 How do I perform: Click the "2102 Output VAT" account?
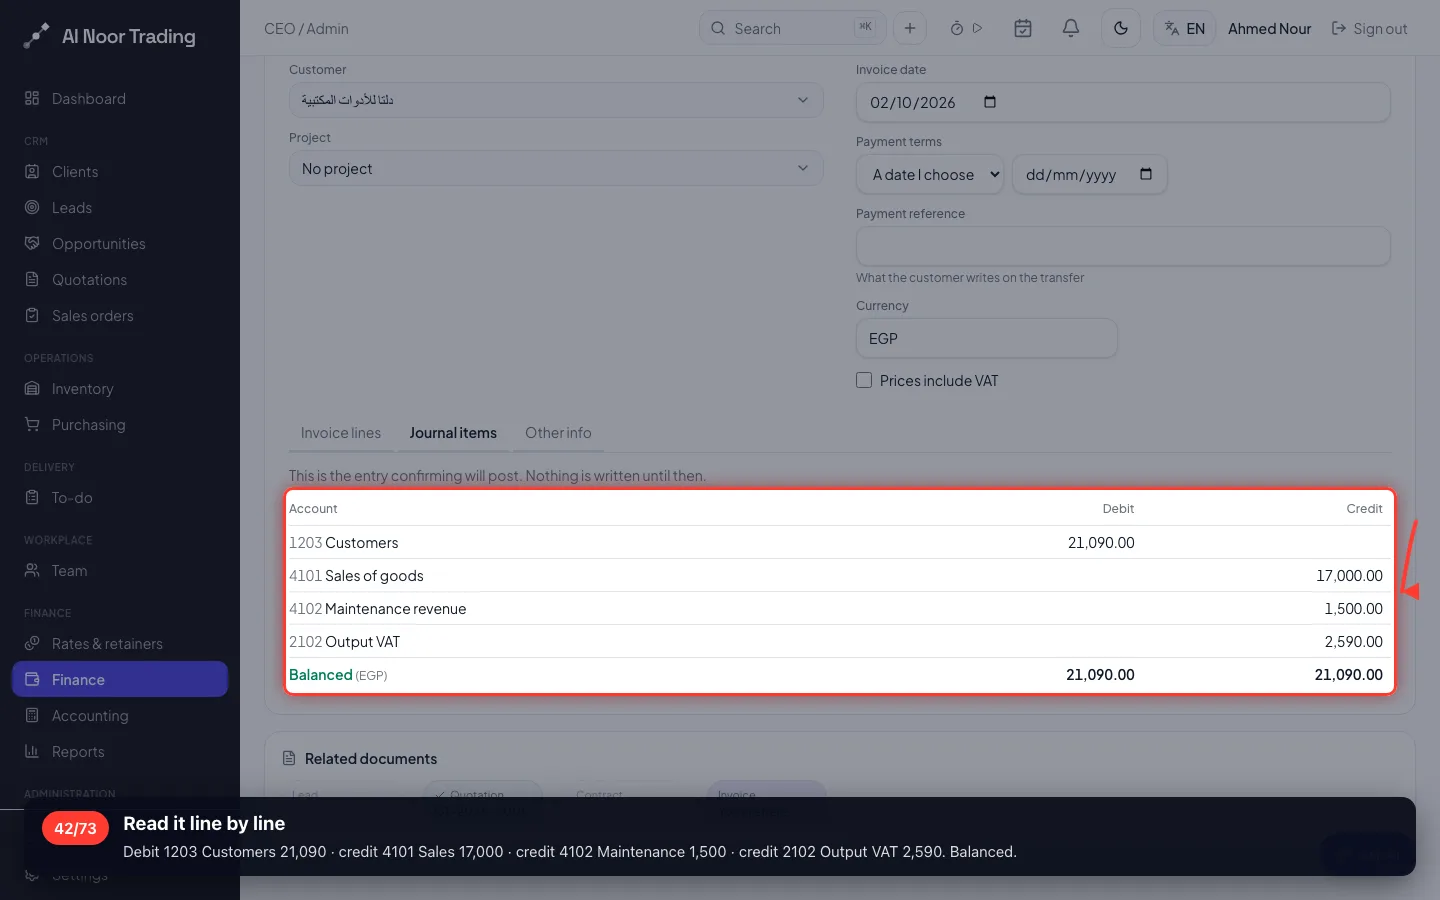pos(344,642)
